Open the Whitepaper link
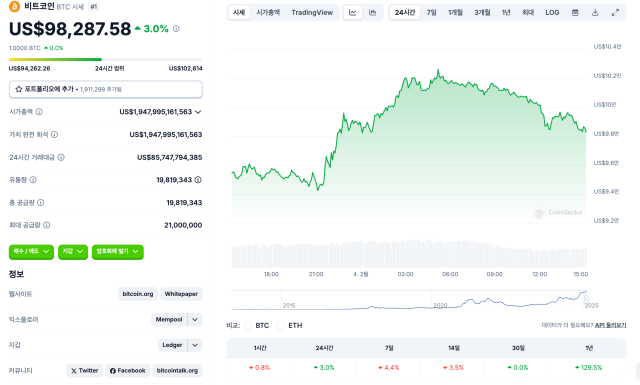640x385 pixels. pos(181,294)
